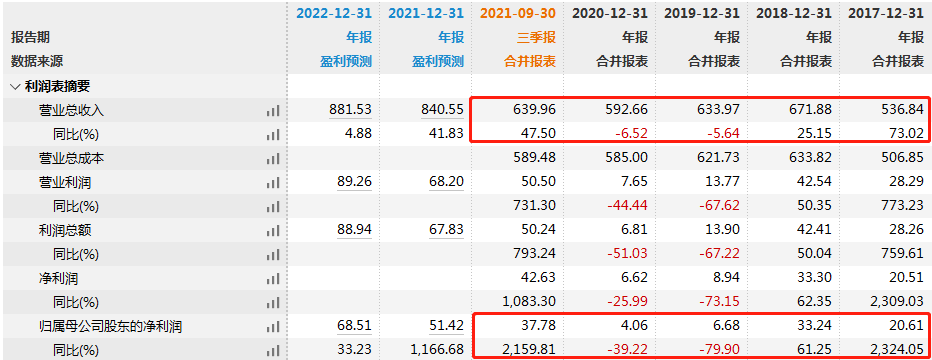The width and height of the screenshot is (932, 360).
Task: Click 合并报表 under 2021-09-30
Action: tap(531, 61)
